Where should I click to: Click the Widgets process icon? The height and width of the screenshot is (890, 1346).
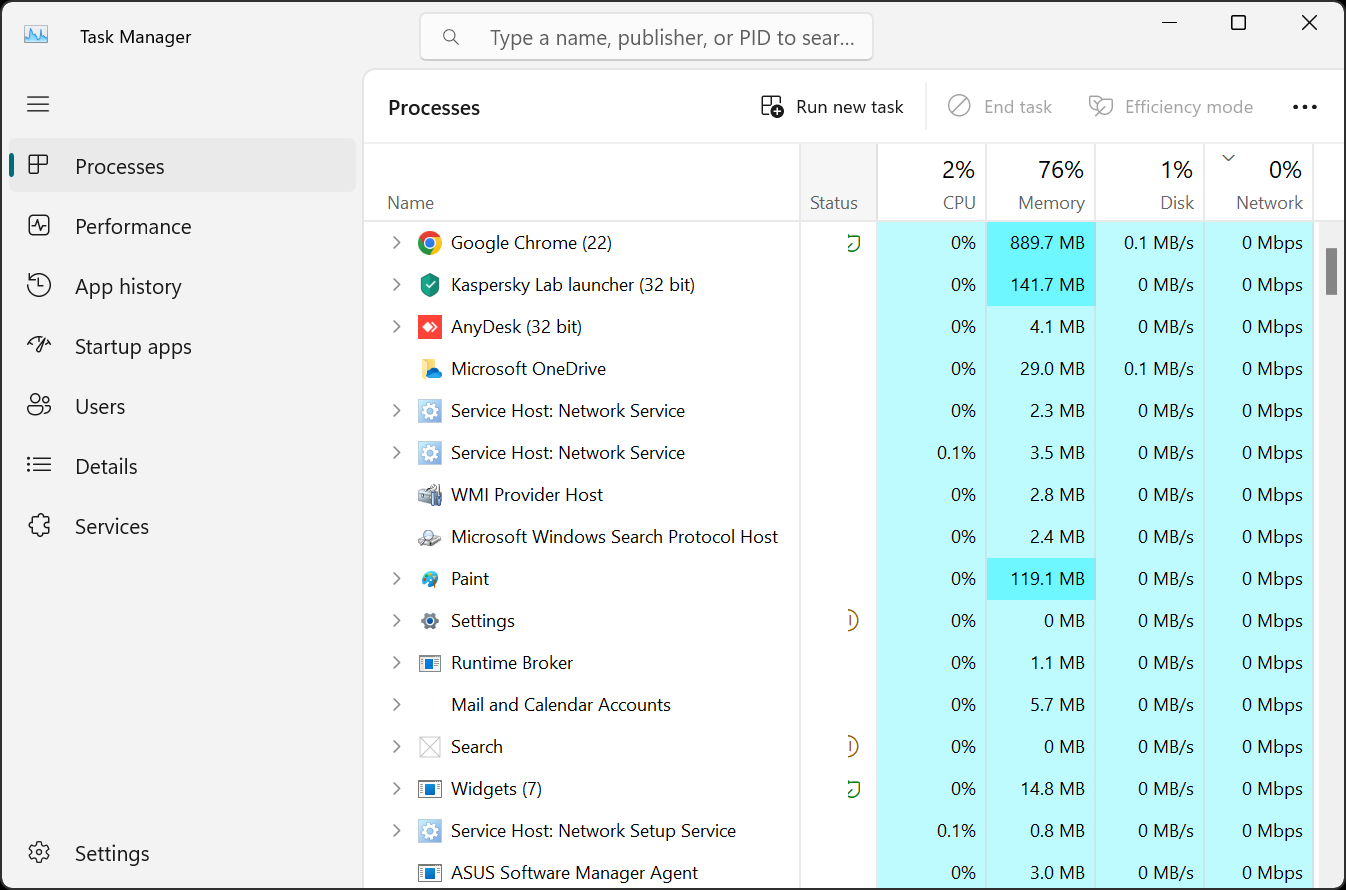click(430, 789)
